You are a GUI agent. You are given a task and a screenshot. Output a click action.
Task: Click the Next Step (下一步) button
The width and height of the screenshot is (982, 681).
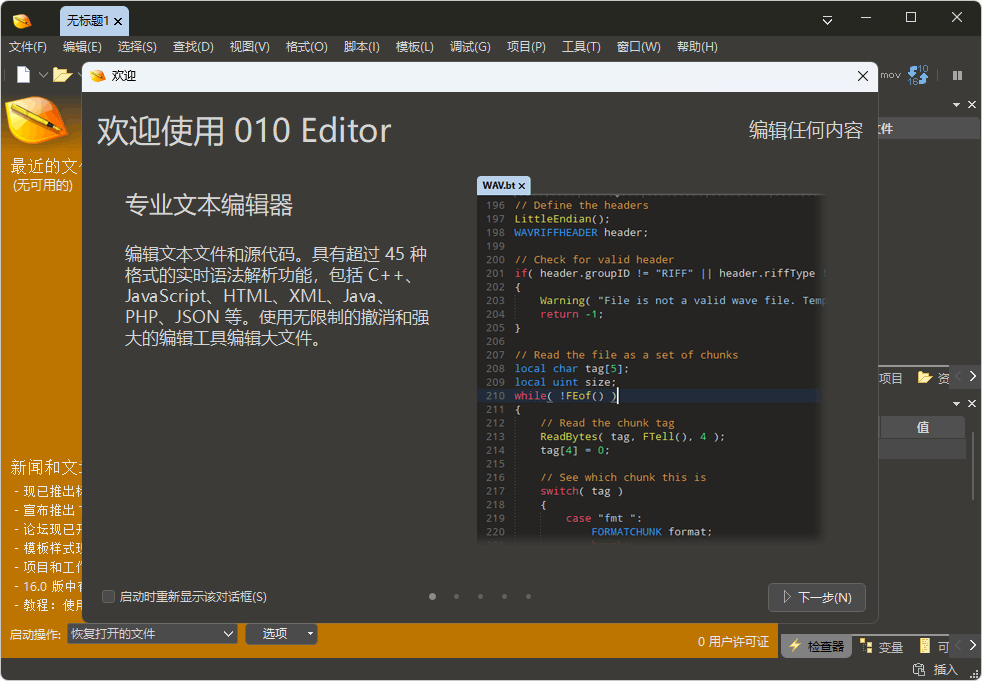coord(816,598)
